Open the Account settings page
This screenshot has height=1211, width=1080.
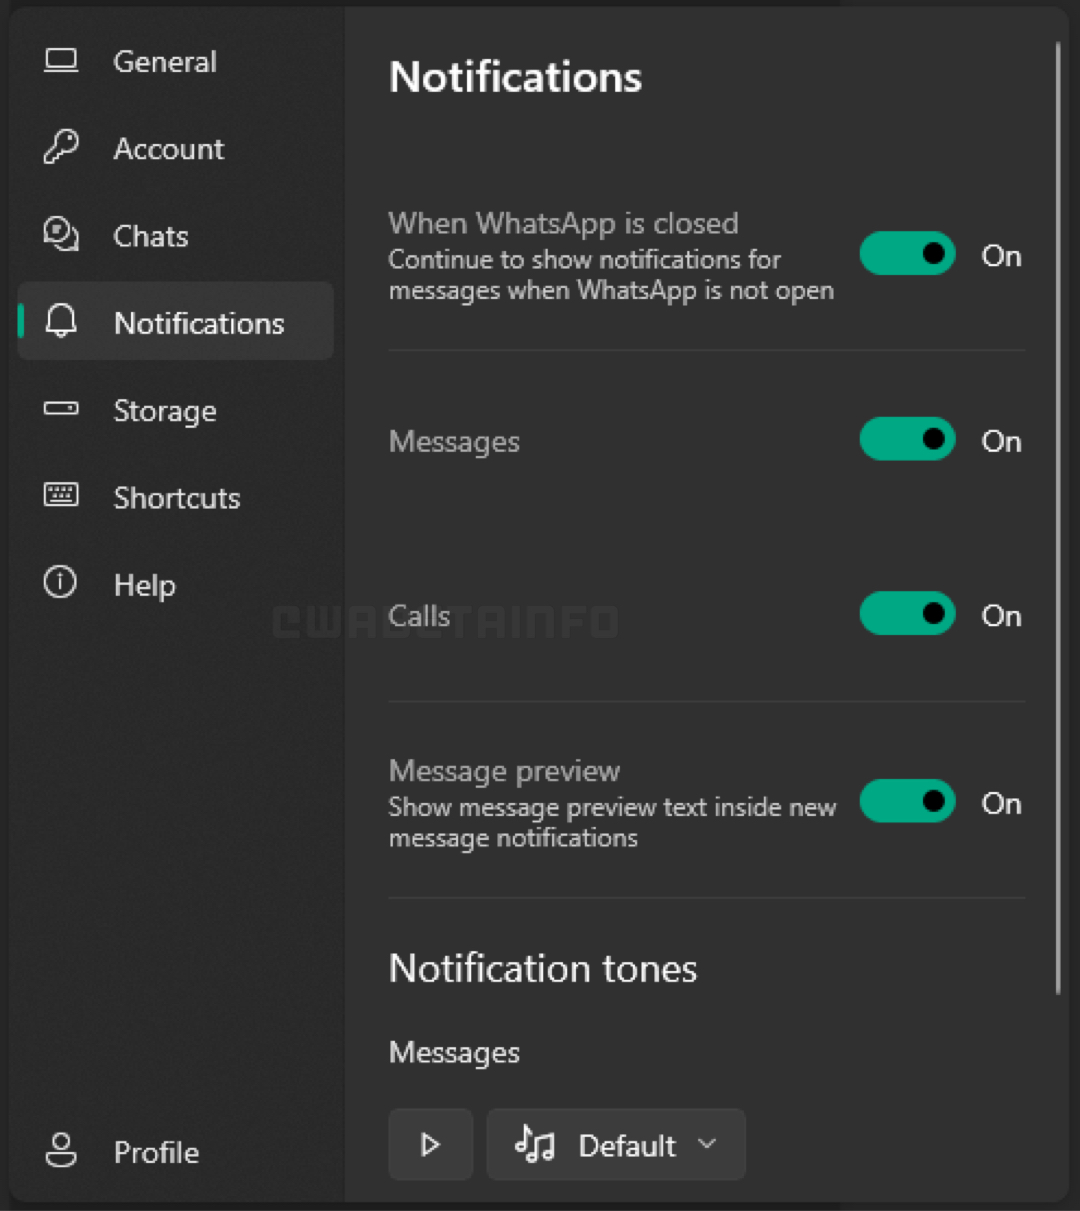click(x=168, y=148)
